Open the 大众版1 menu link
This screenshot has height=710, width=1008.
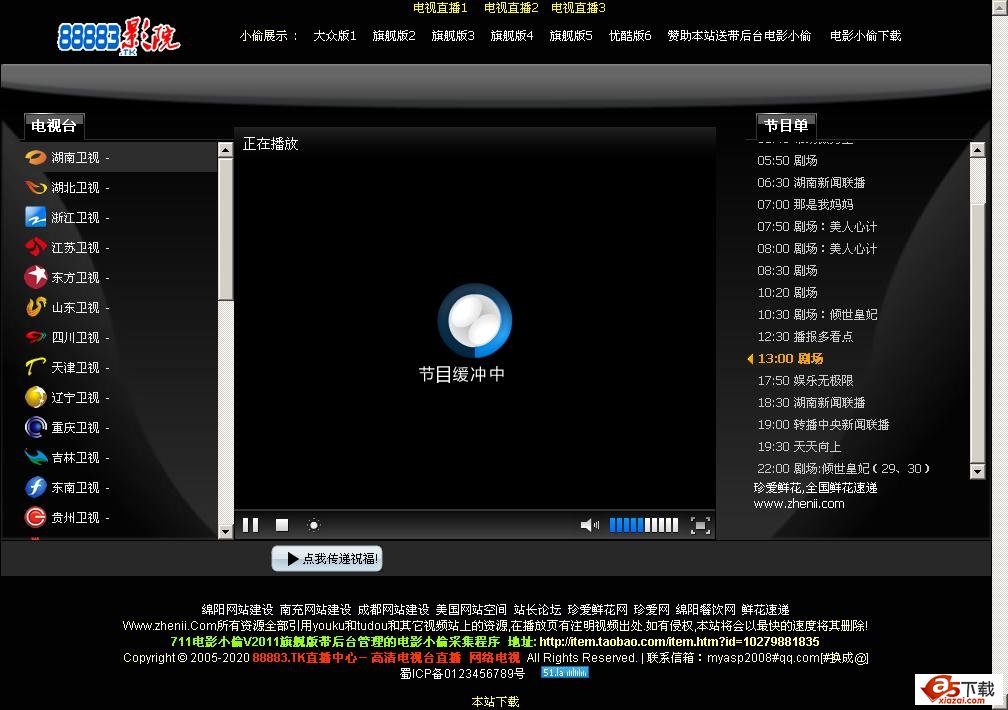click(334, 36)
